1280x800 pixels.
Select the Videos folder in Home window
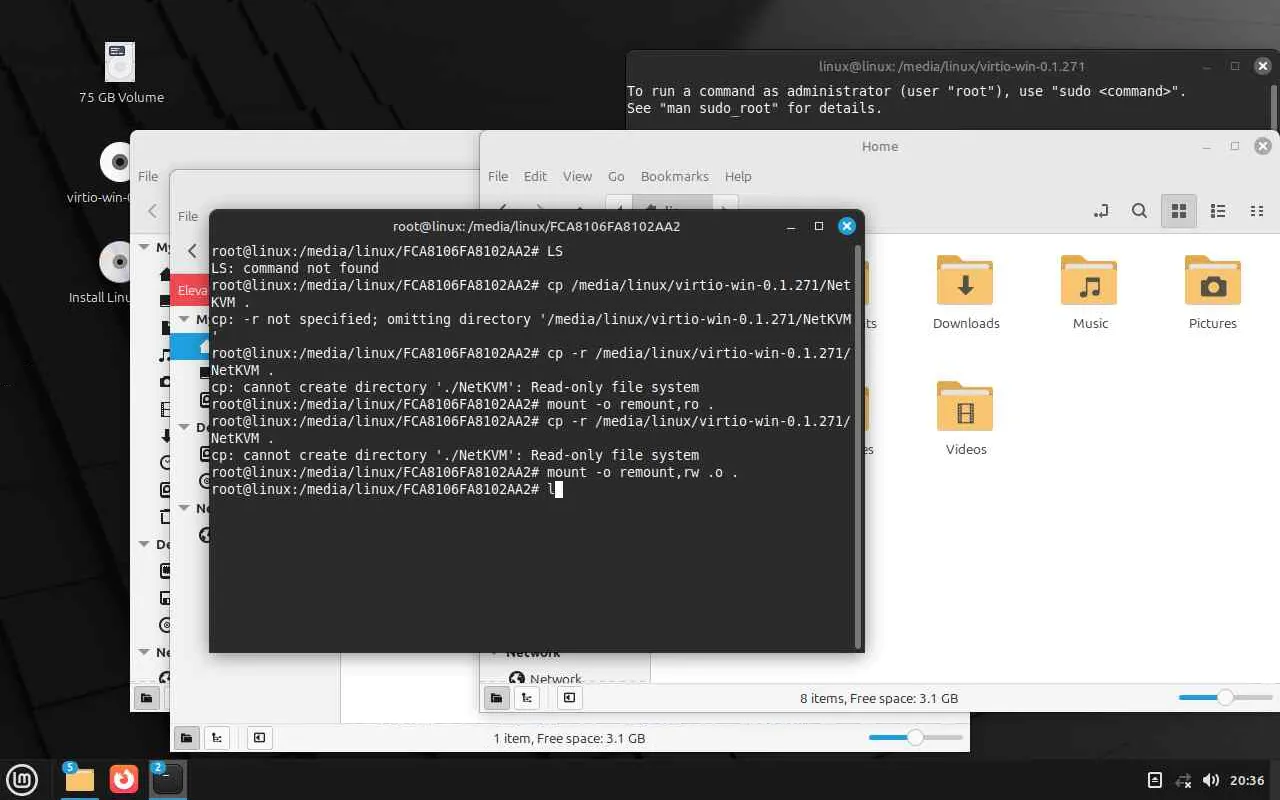click(966, 418)
